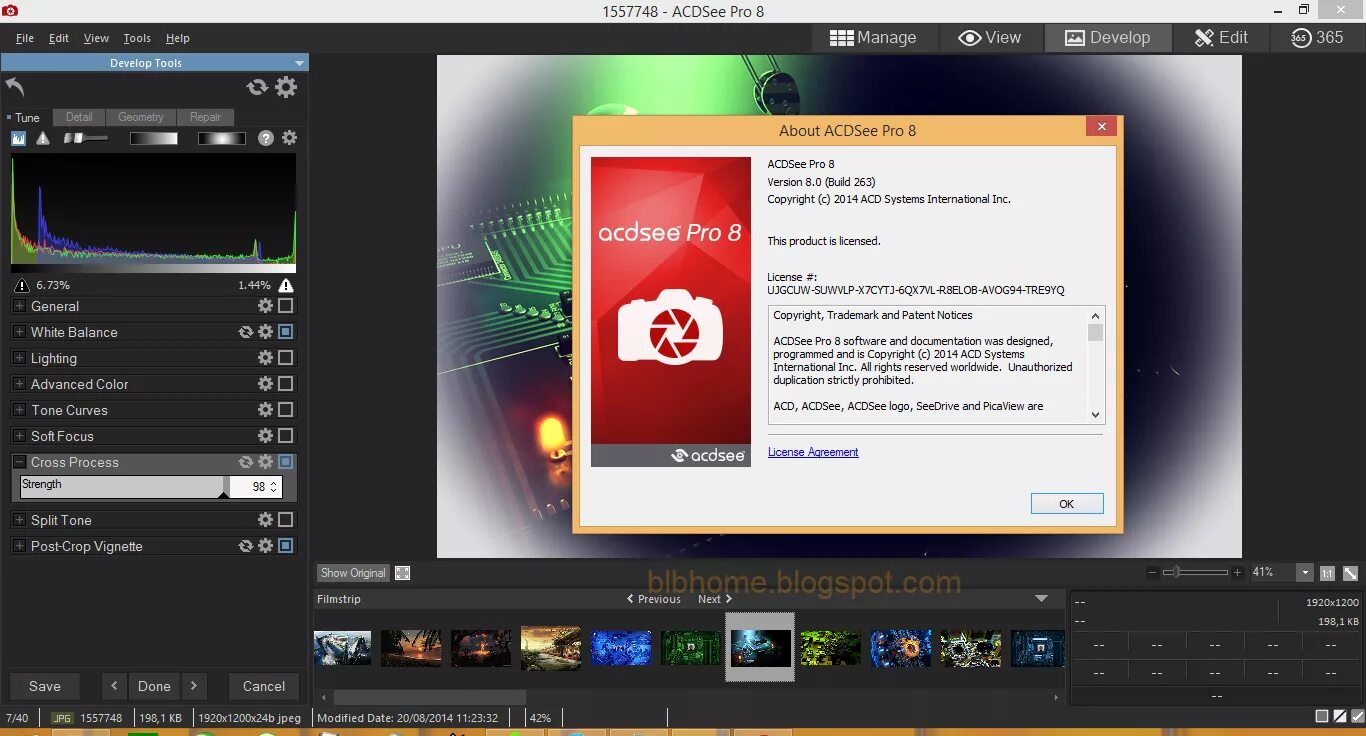Set zoom to actual size 1:1
This screenshot has height=736, width=1366.
1327,573
